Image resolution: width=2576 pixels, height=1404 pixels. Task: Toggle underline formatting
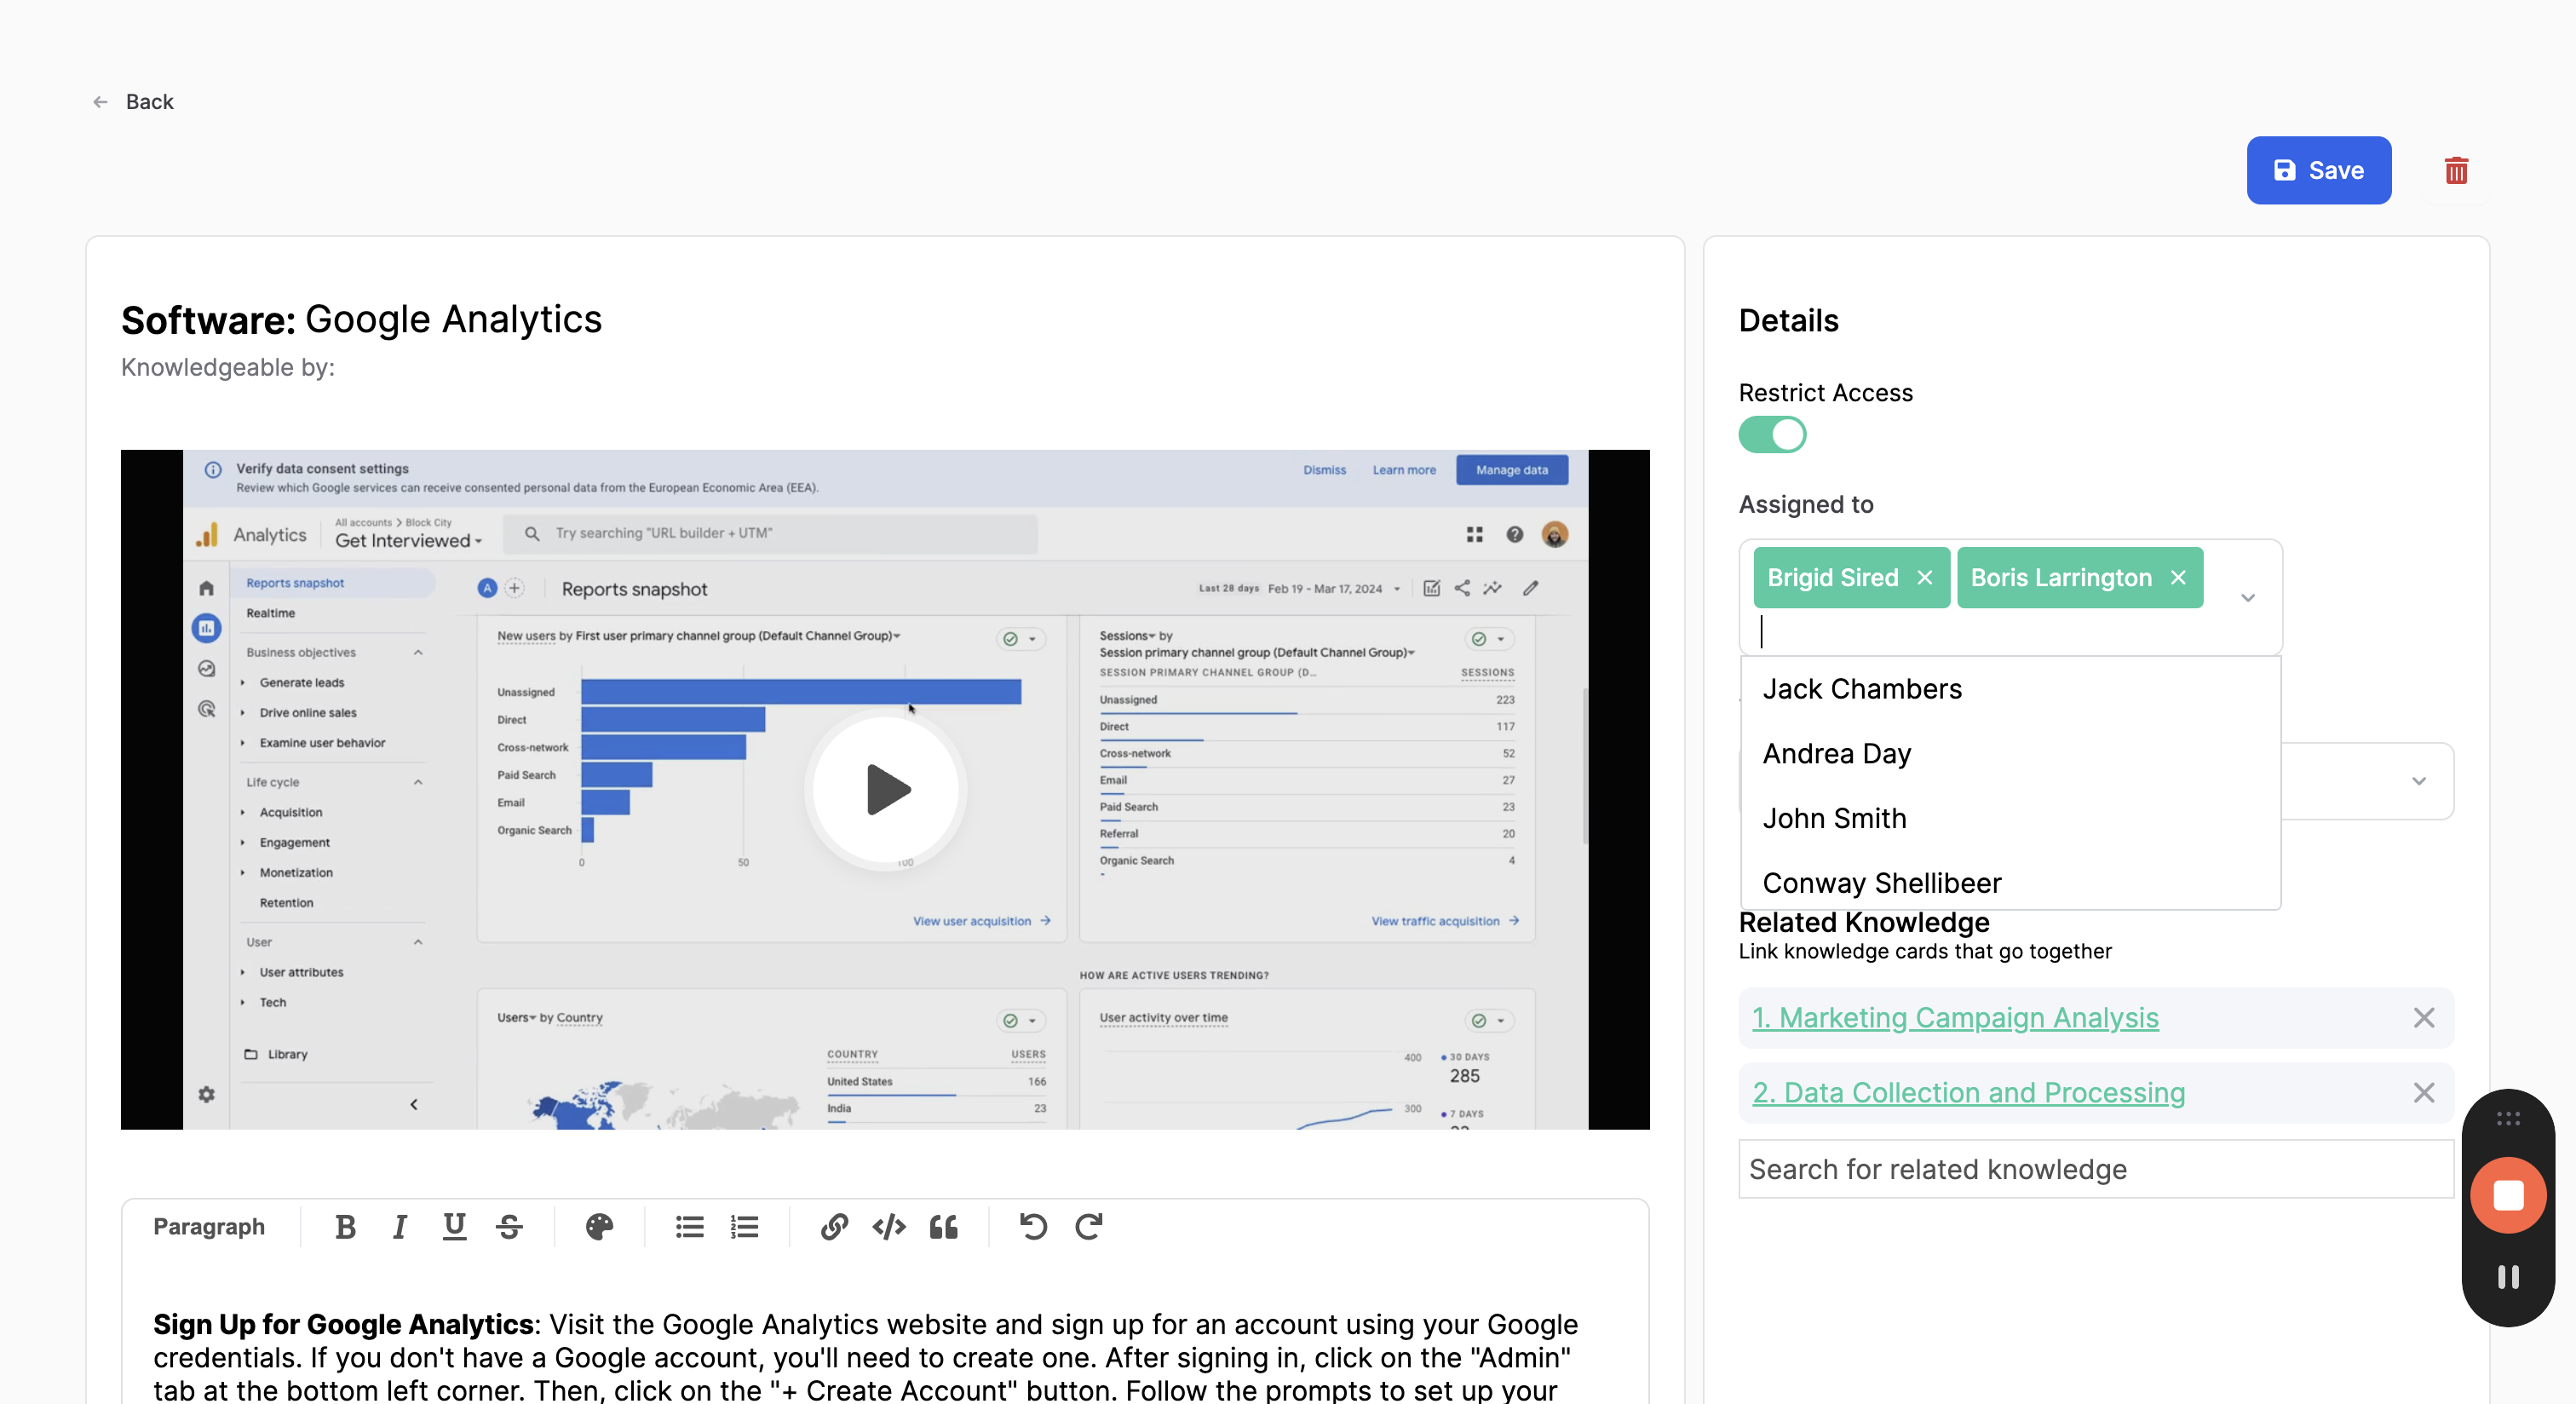(x=454, y=1226)
